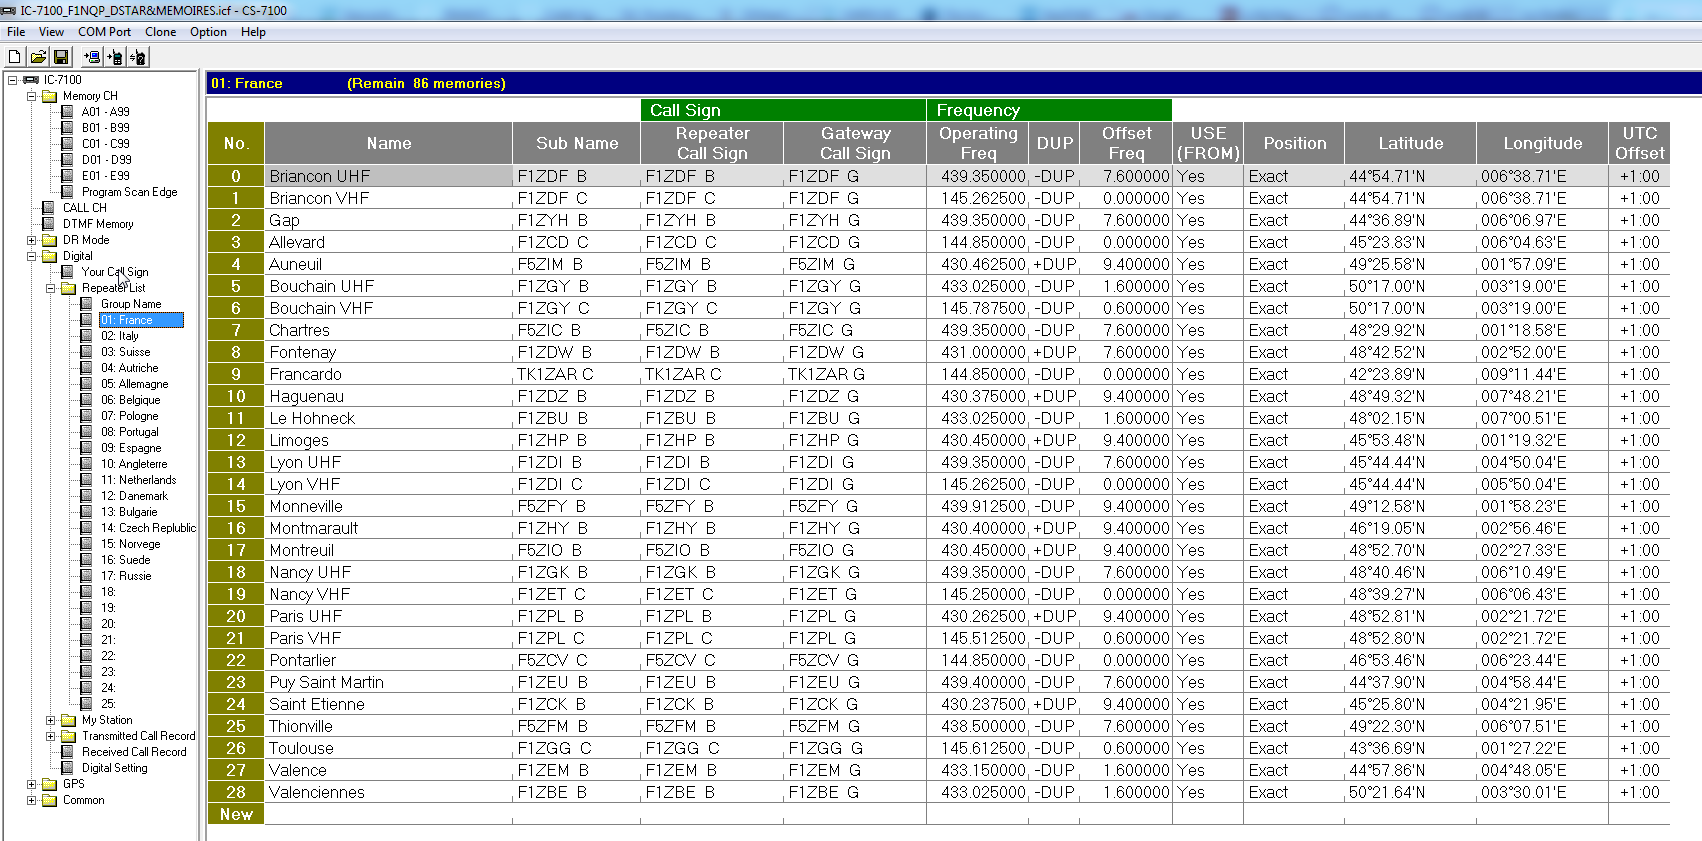This screenshot has height=841, width=1702.
Task: Expand the My Station tree node
Action: click(x=50, y=720)
